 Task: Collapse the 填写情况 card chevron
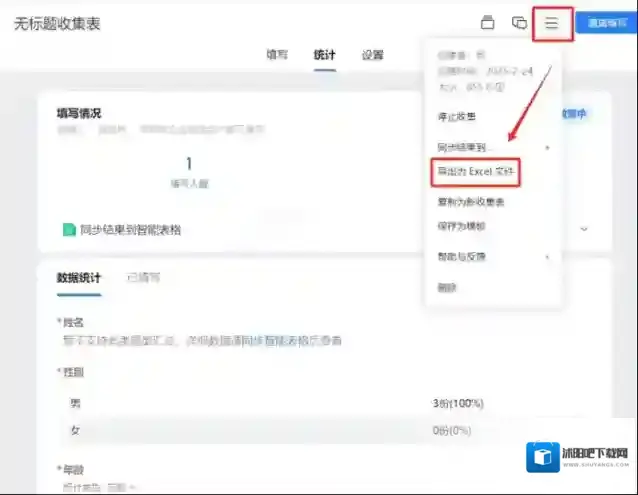584,229
